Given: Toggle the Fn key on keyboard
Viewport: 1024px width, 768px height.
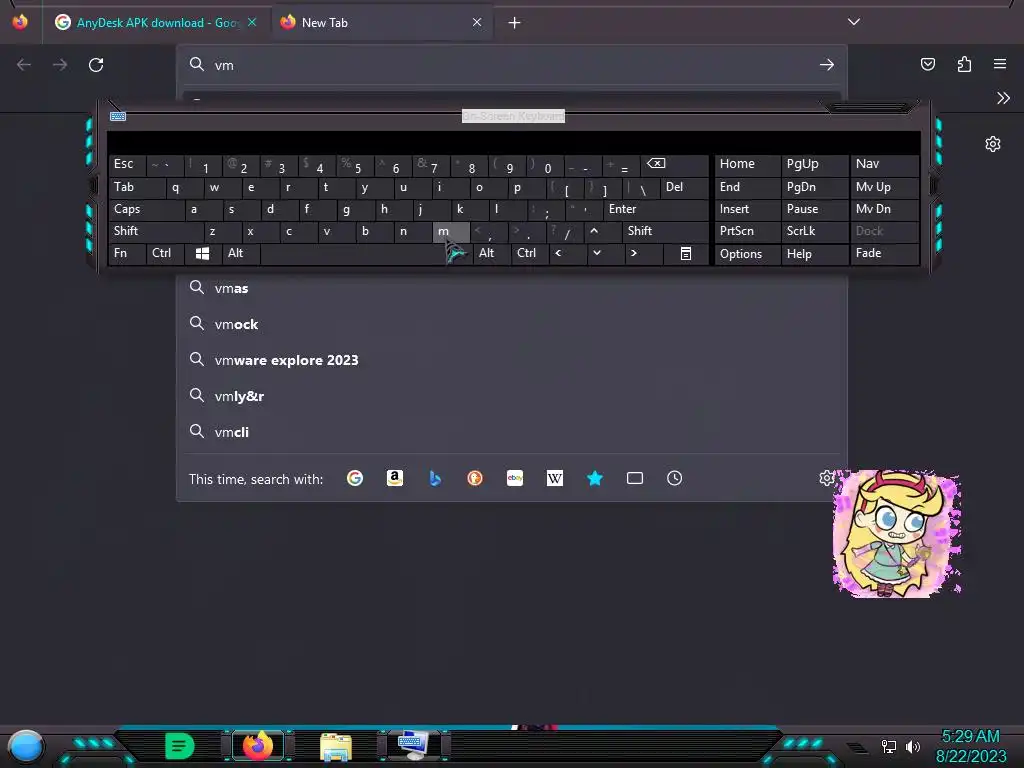Looking at the screenshot, I should click(127, 253).
